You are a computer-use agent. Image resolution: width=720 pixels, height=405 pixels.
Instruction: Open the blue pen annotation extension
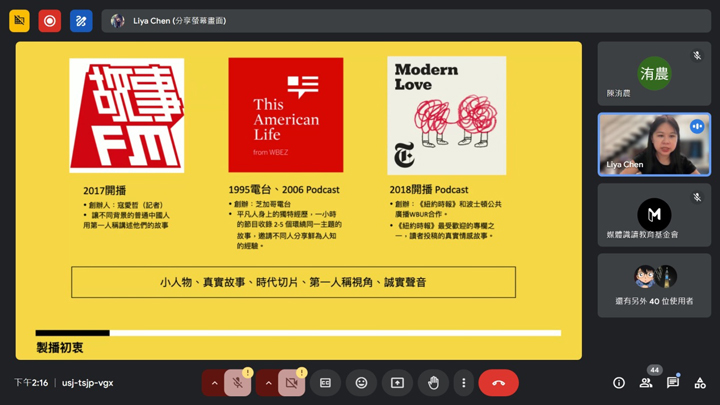81,21
